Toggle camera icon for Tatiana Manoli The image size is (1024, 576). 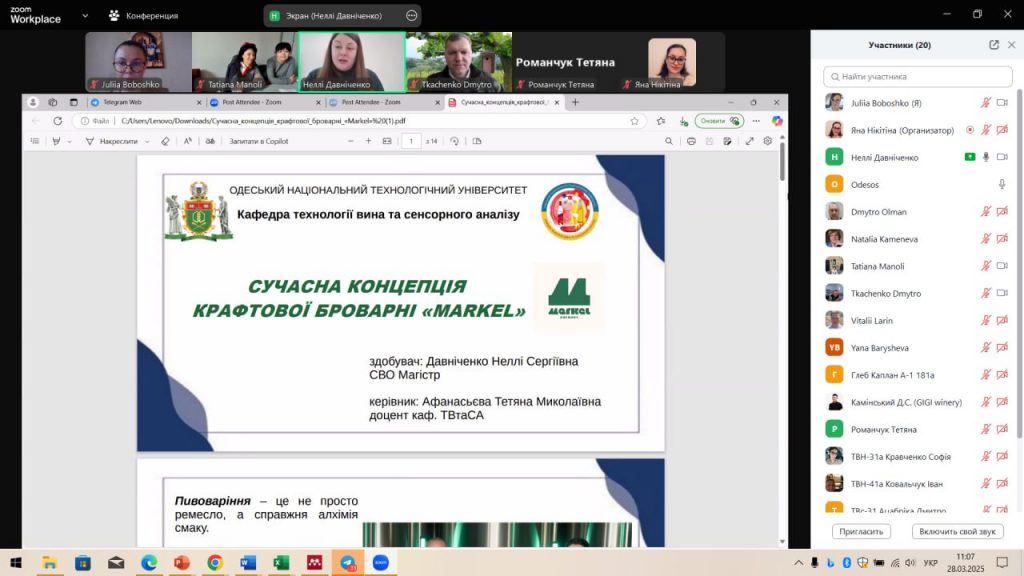(x=1002, y=266)
